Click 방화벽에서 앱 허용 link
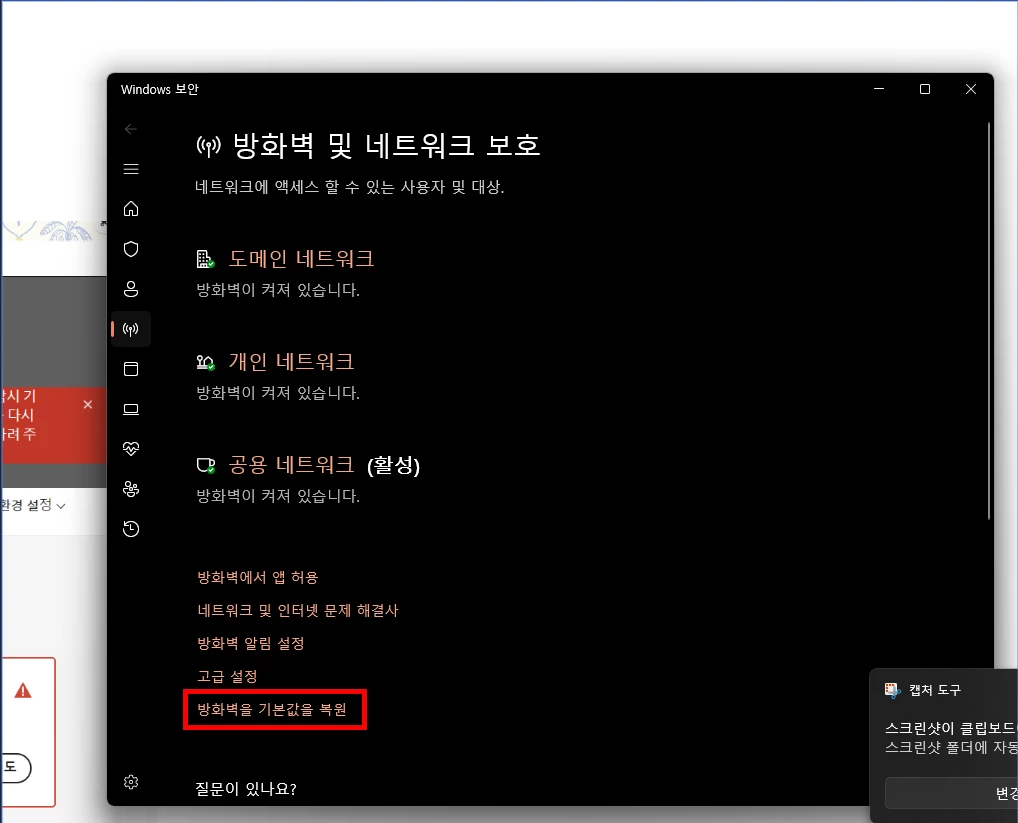This screenshot has width=1018, height=823. pos(258,577)
